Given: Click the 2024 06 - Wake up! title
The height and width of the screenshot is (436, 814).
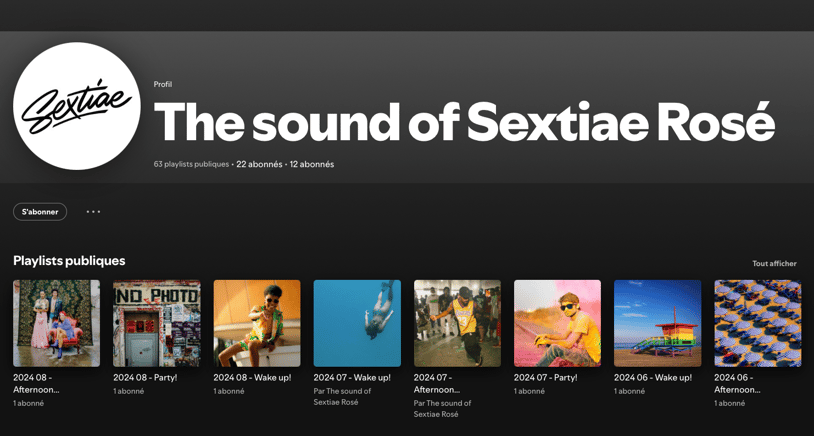Looking at the screenshot, I should coord(653,377).
